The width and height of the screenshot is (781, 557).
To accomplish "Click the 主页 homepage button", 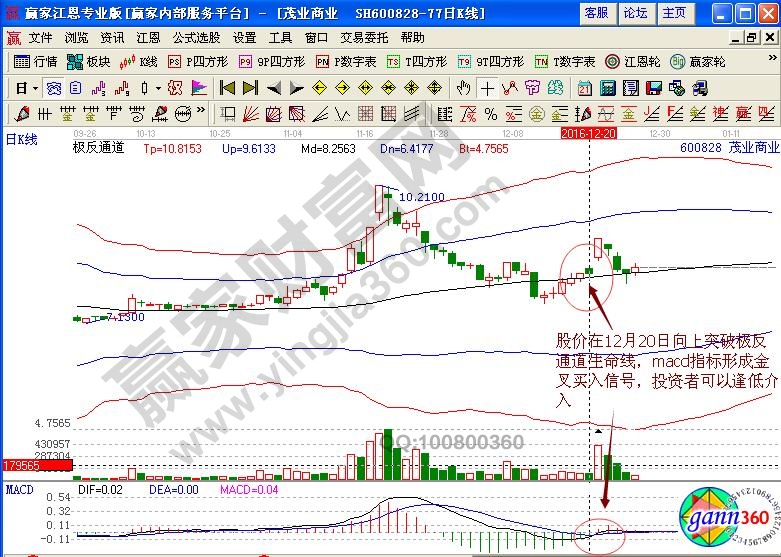I will pos(674,13).
